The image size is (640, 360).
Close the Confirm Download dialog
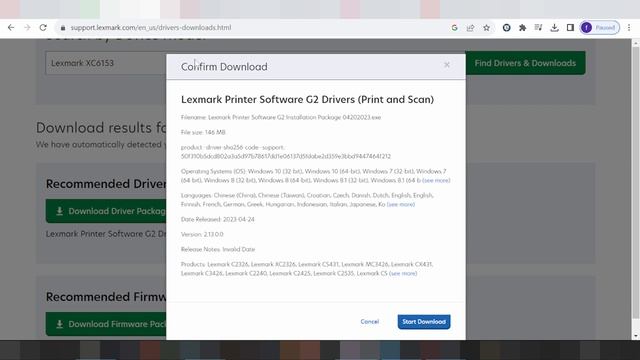[447, 64]
